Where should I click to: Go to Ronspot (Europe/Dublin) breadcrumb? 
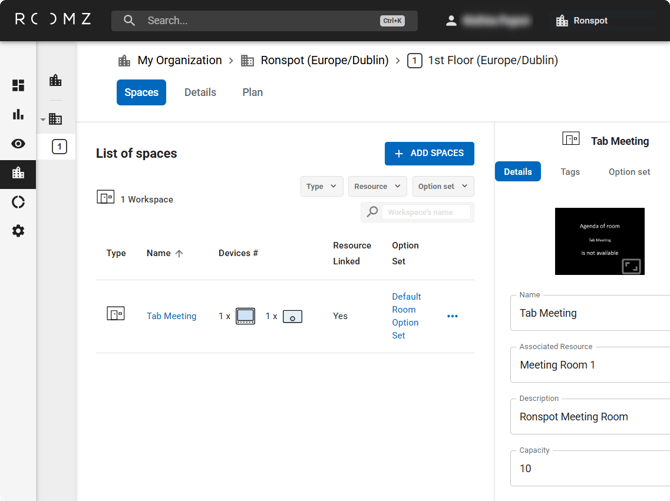325,60
